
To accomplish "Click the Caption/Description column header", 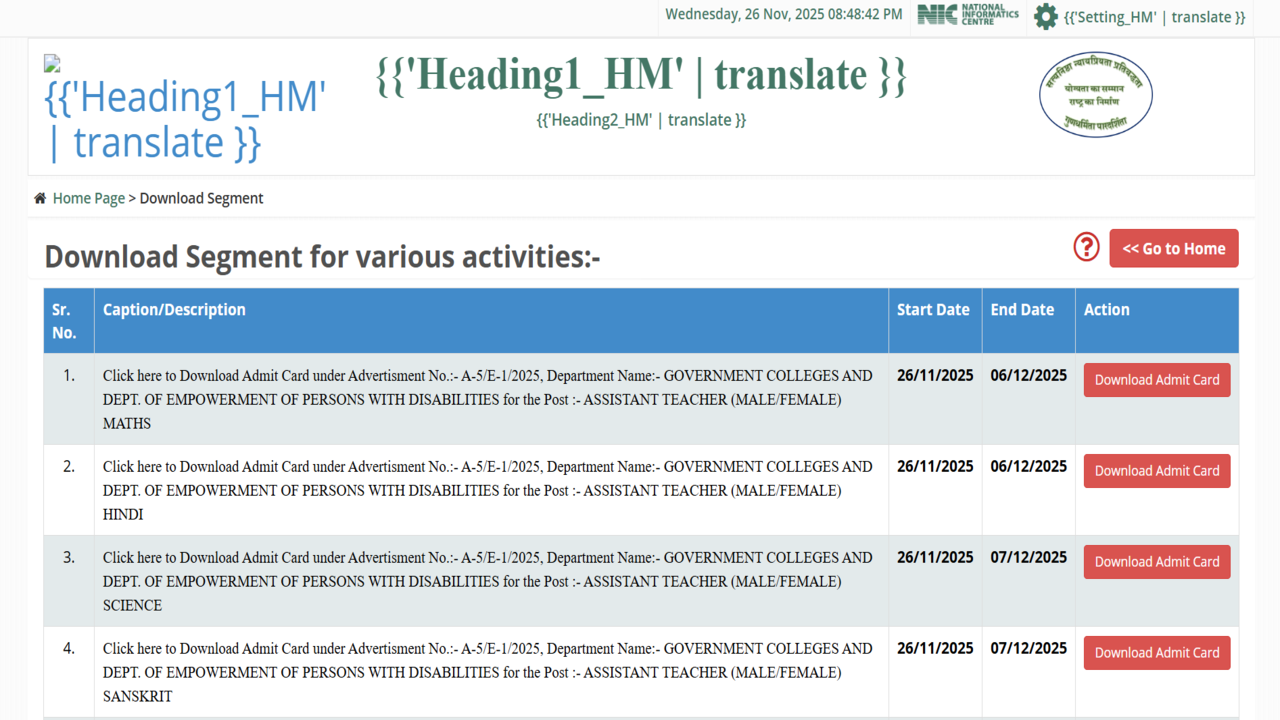I will tap(174, 310).
